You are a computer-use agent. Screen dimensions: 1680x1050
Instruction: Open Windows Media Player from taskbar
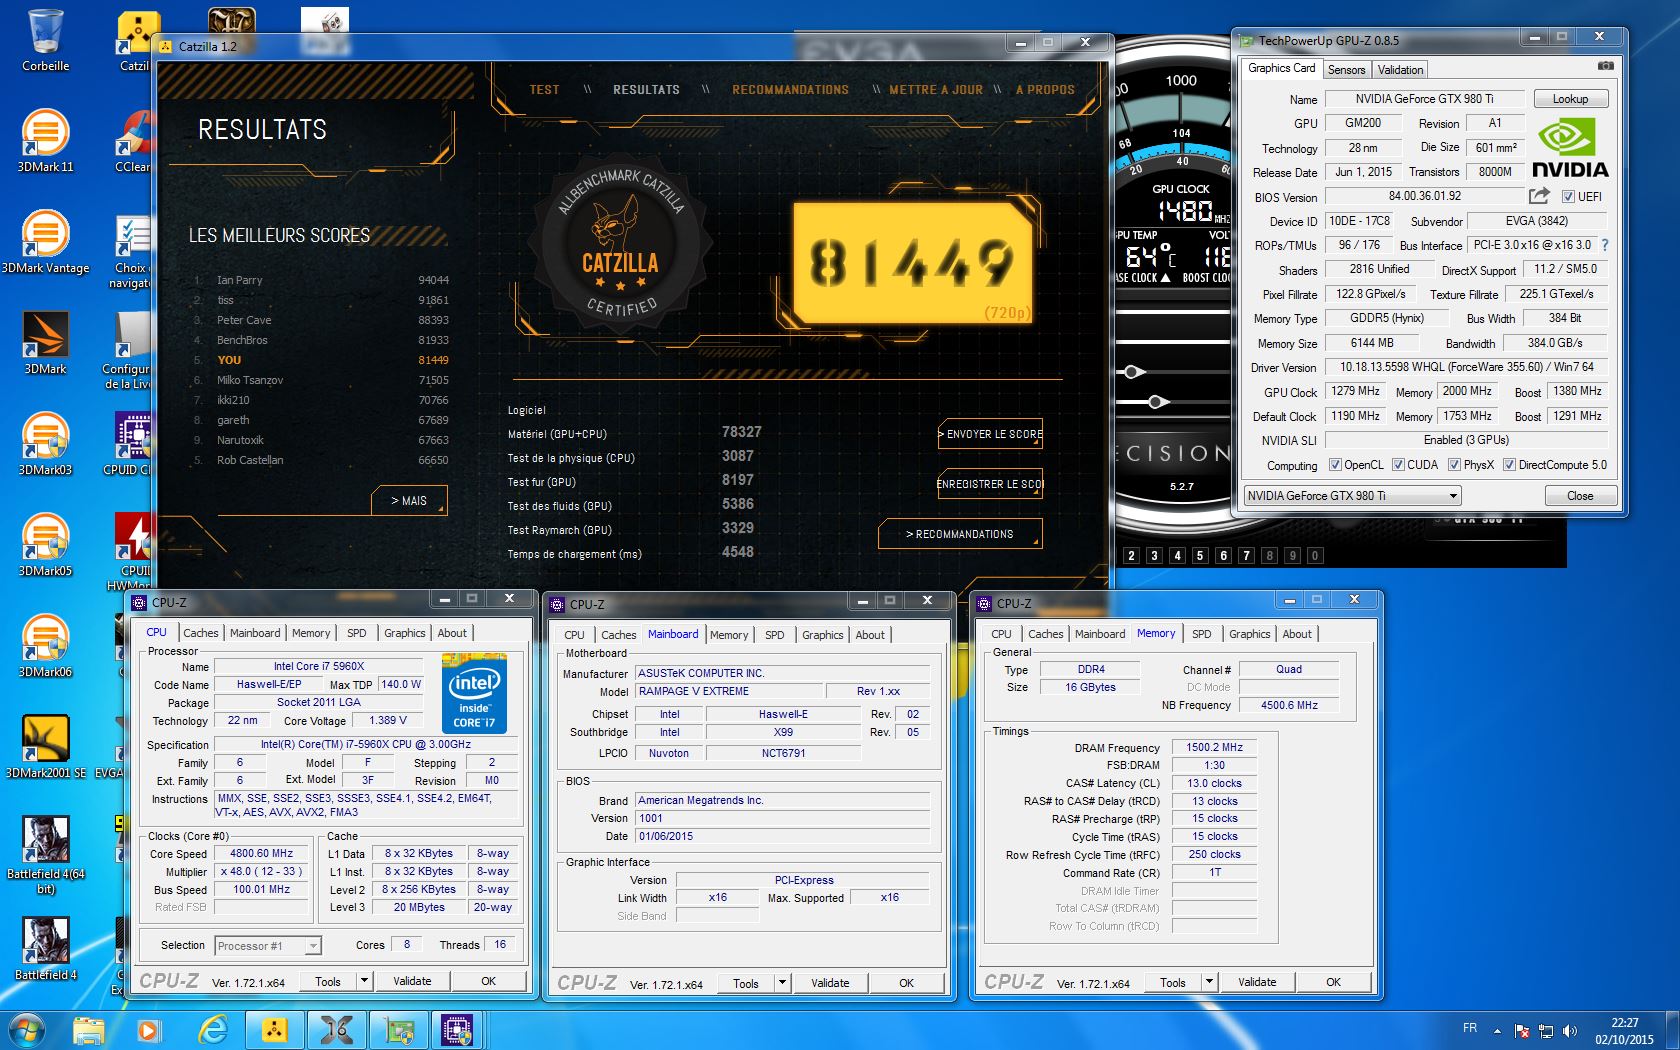149,1030
